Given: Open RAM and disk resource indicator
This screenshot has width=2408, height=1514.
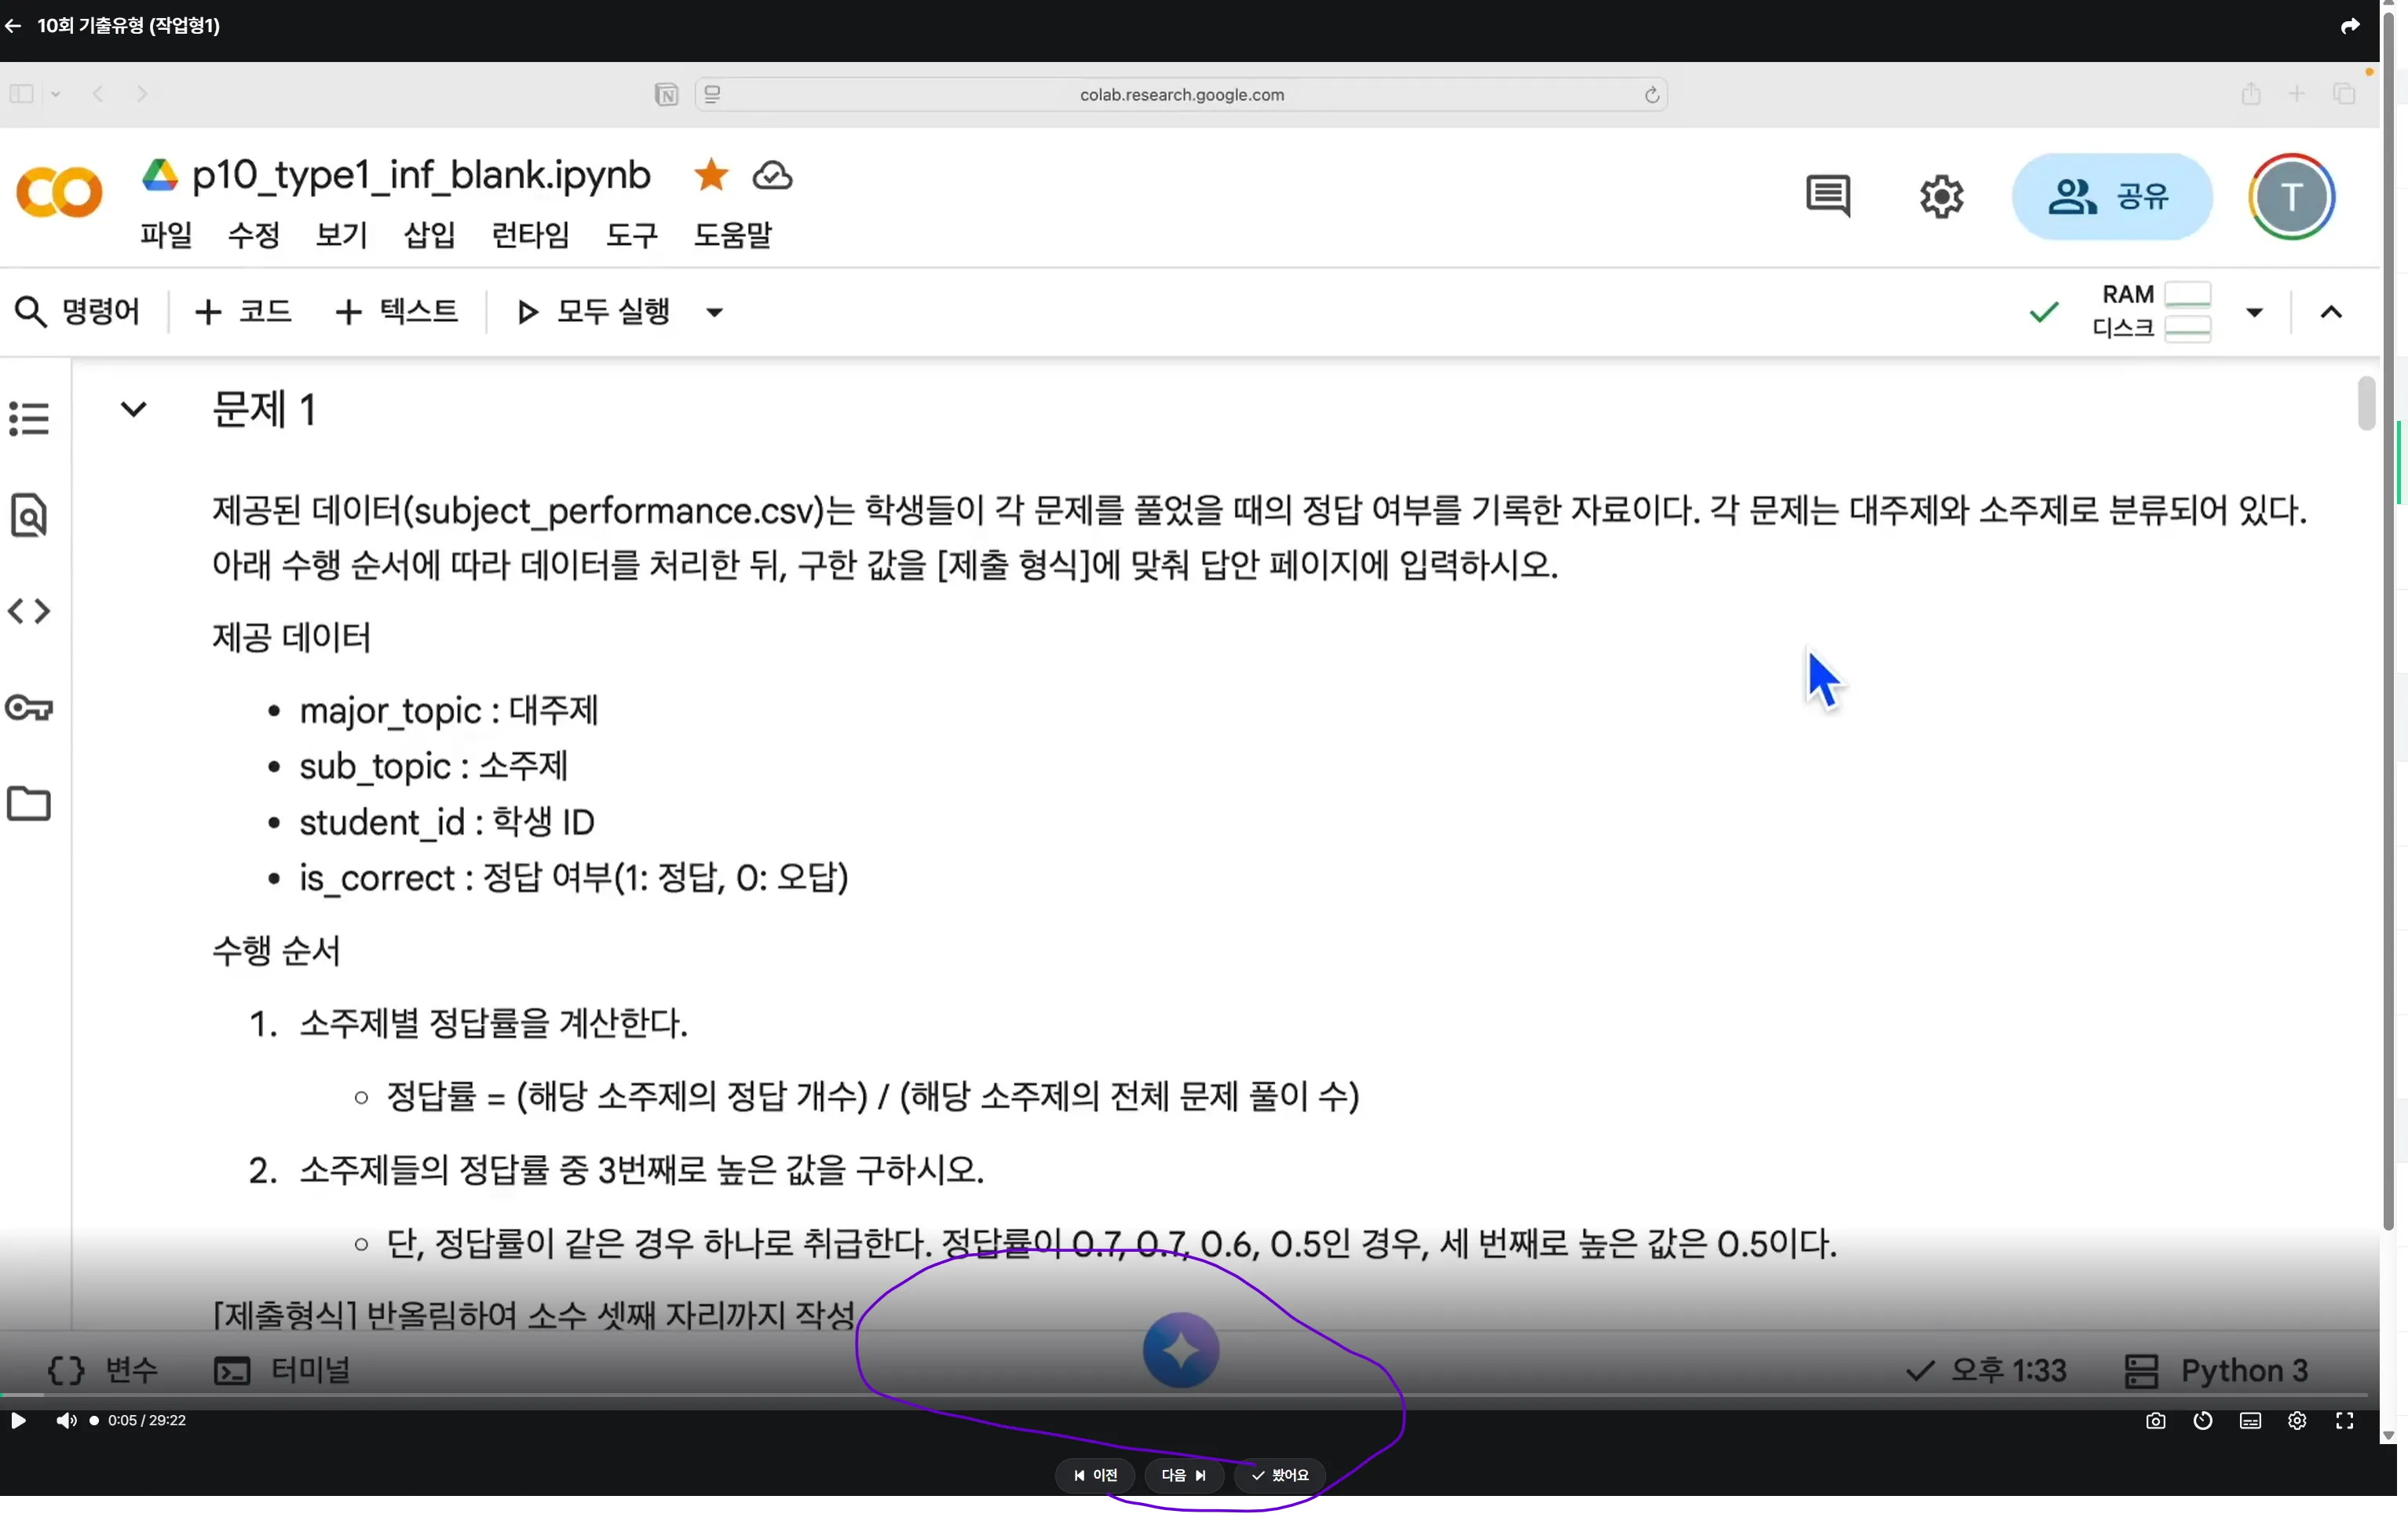Looking at the screenshot, I should tap(2151, 312).
